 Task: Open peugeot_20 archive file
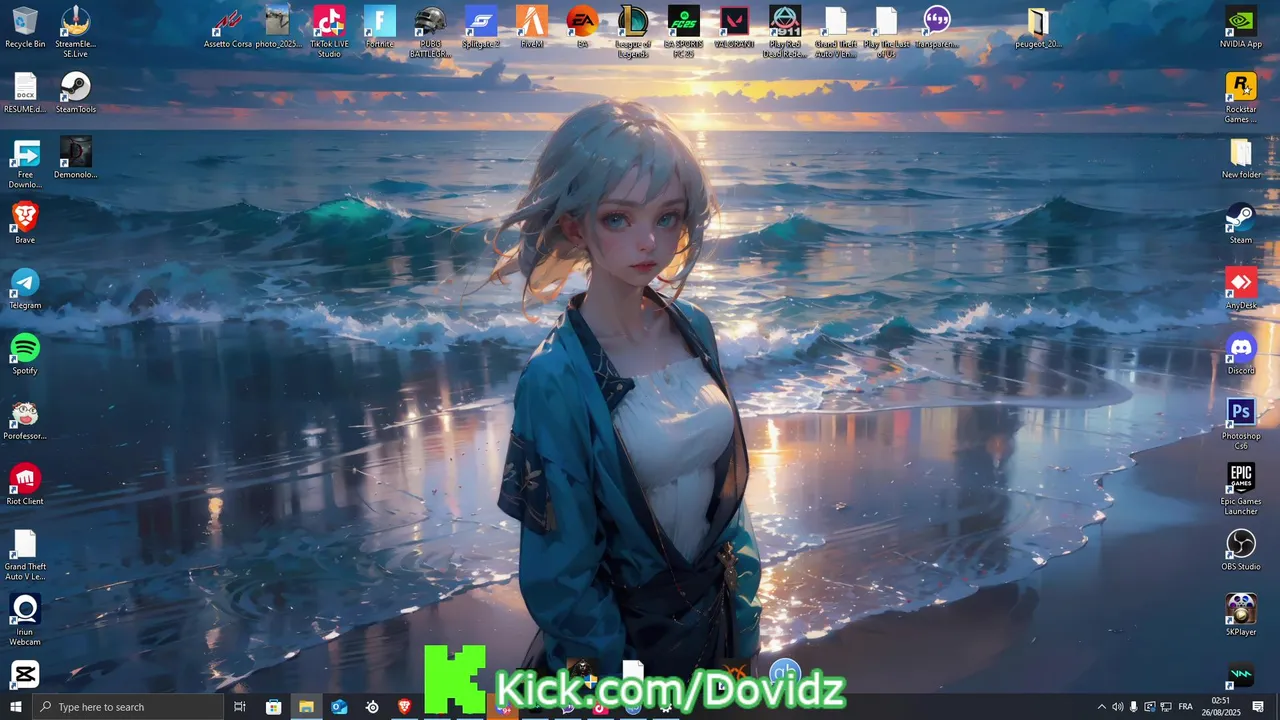tap(1038, 27)
